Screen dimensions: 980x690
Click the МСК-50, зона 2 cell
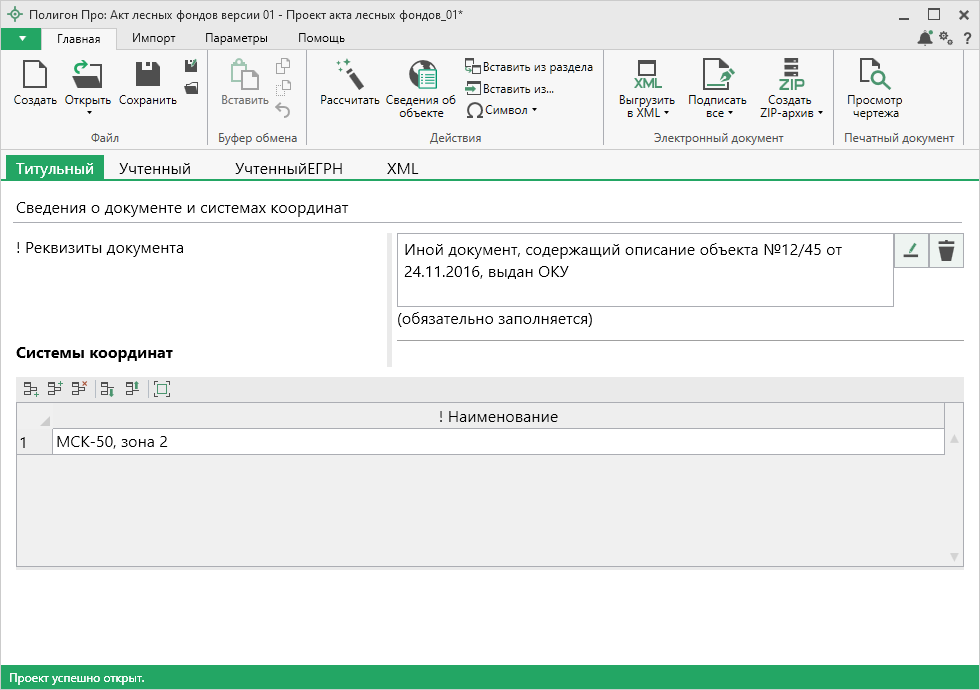pyautogui.click(x=497, y=441)
